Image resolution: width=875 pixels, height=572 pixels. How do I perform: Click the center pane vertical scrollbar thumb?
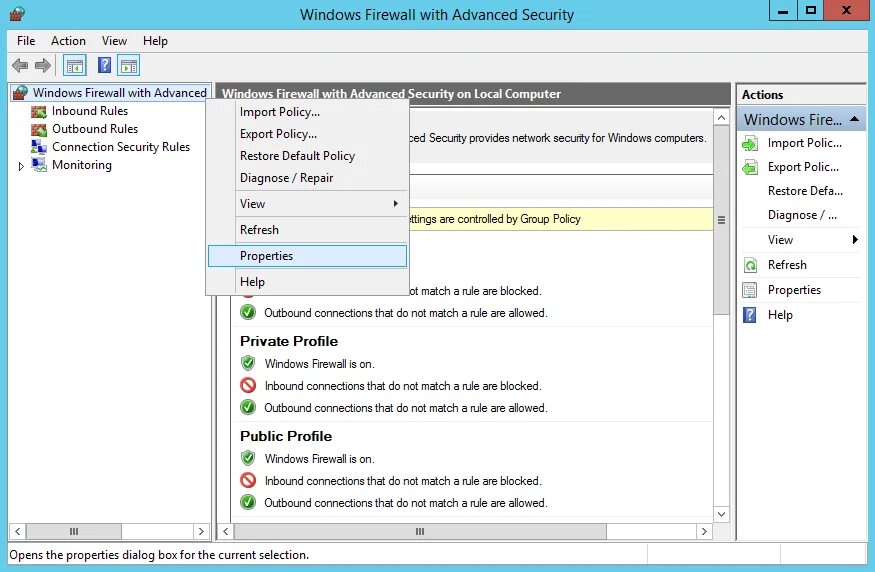point(722,220)
